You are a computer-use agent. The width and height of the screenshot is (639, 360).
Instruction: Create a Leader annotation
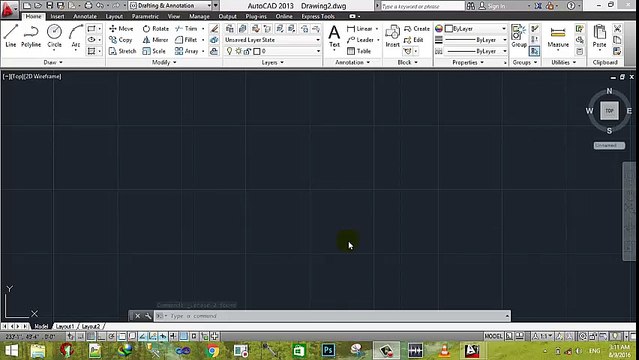tap(360, 40)
